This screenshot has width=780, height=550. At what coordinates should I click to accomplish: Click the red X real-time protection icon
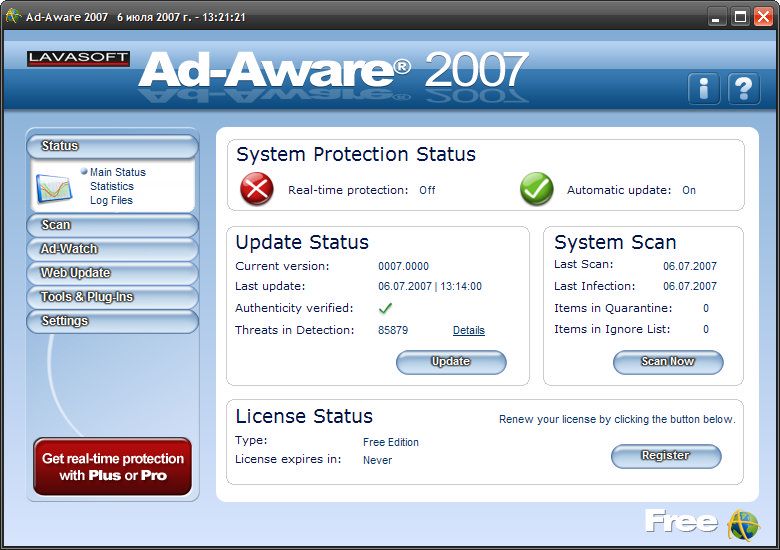coord(257,189)
